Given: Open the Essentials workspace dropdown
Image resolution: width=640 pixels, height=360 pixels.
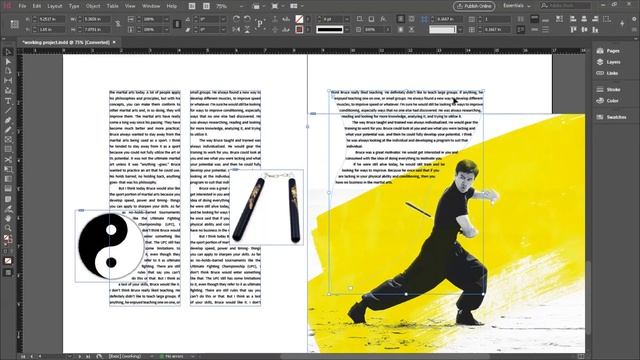Looking at the screenshot, I should pos(517,6).
